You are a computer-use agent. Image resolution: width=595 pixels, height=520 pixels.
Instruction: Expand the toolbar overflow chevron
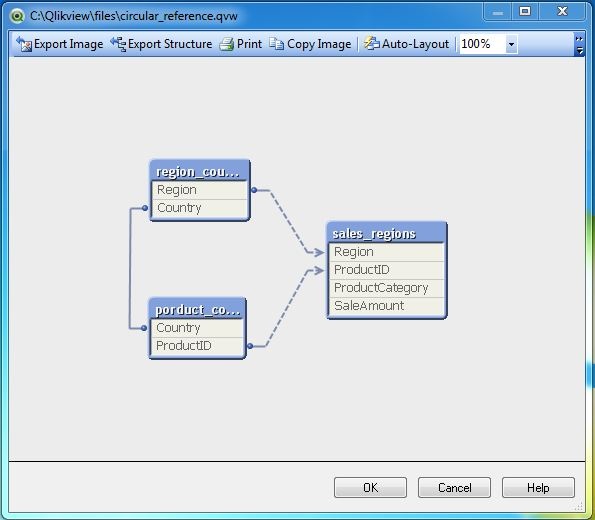(579, 44)
